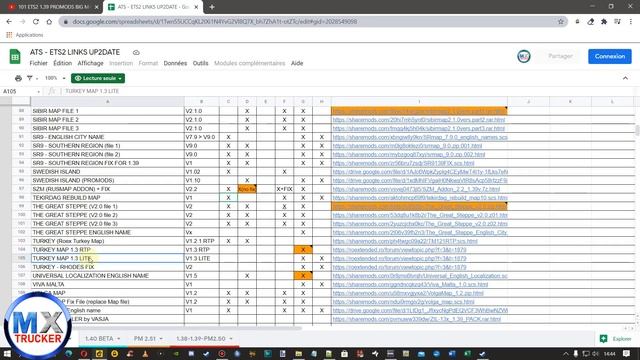Screen dimensions: 640x360
Task: Open the Explorer icon at bottom right
Action: [603, 338]
